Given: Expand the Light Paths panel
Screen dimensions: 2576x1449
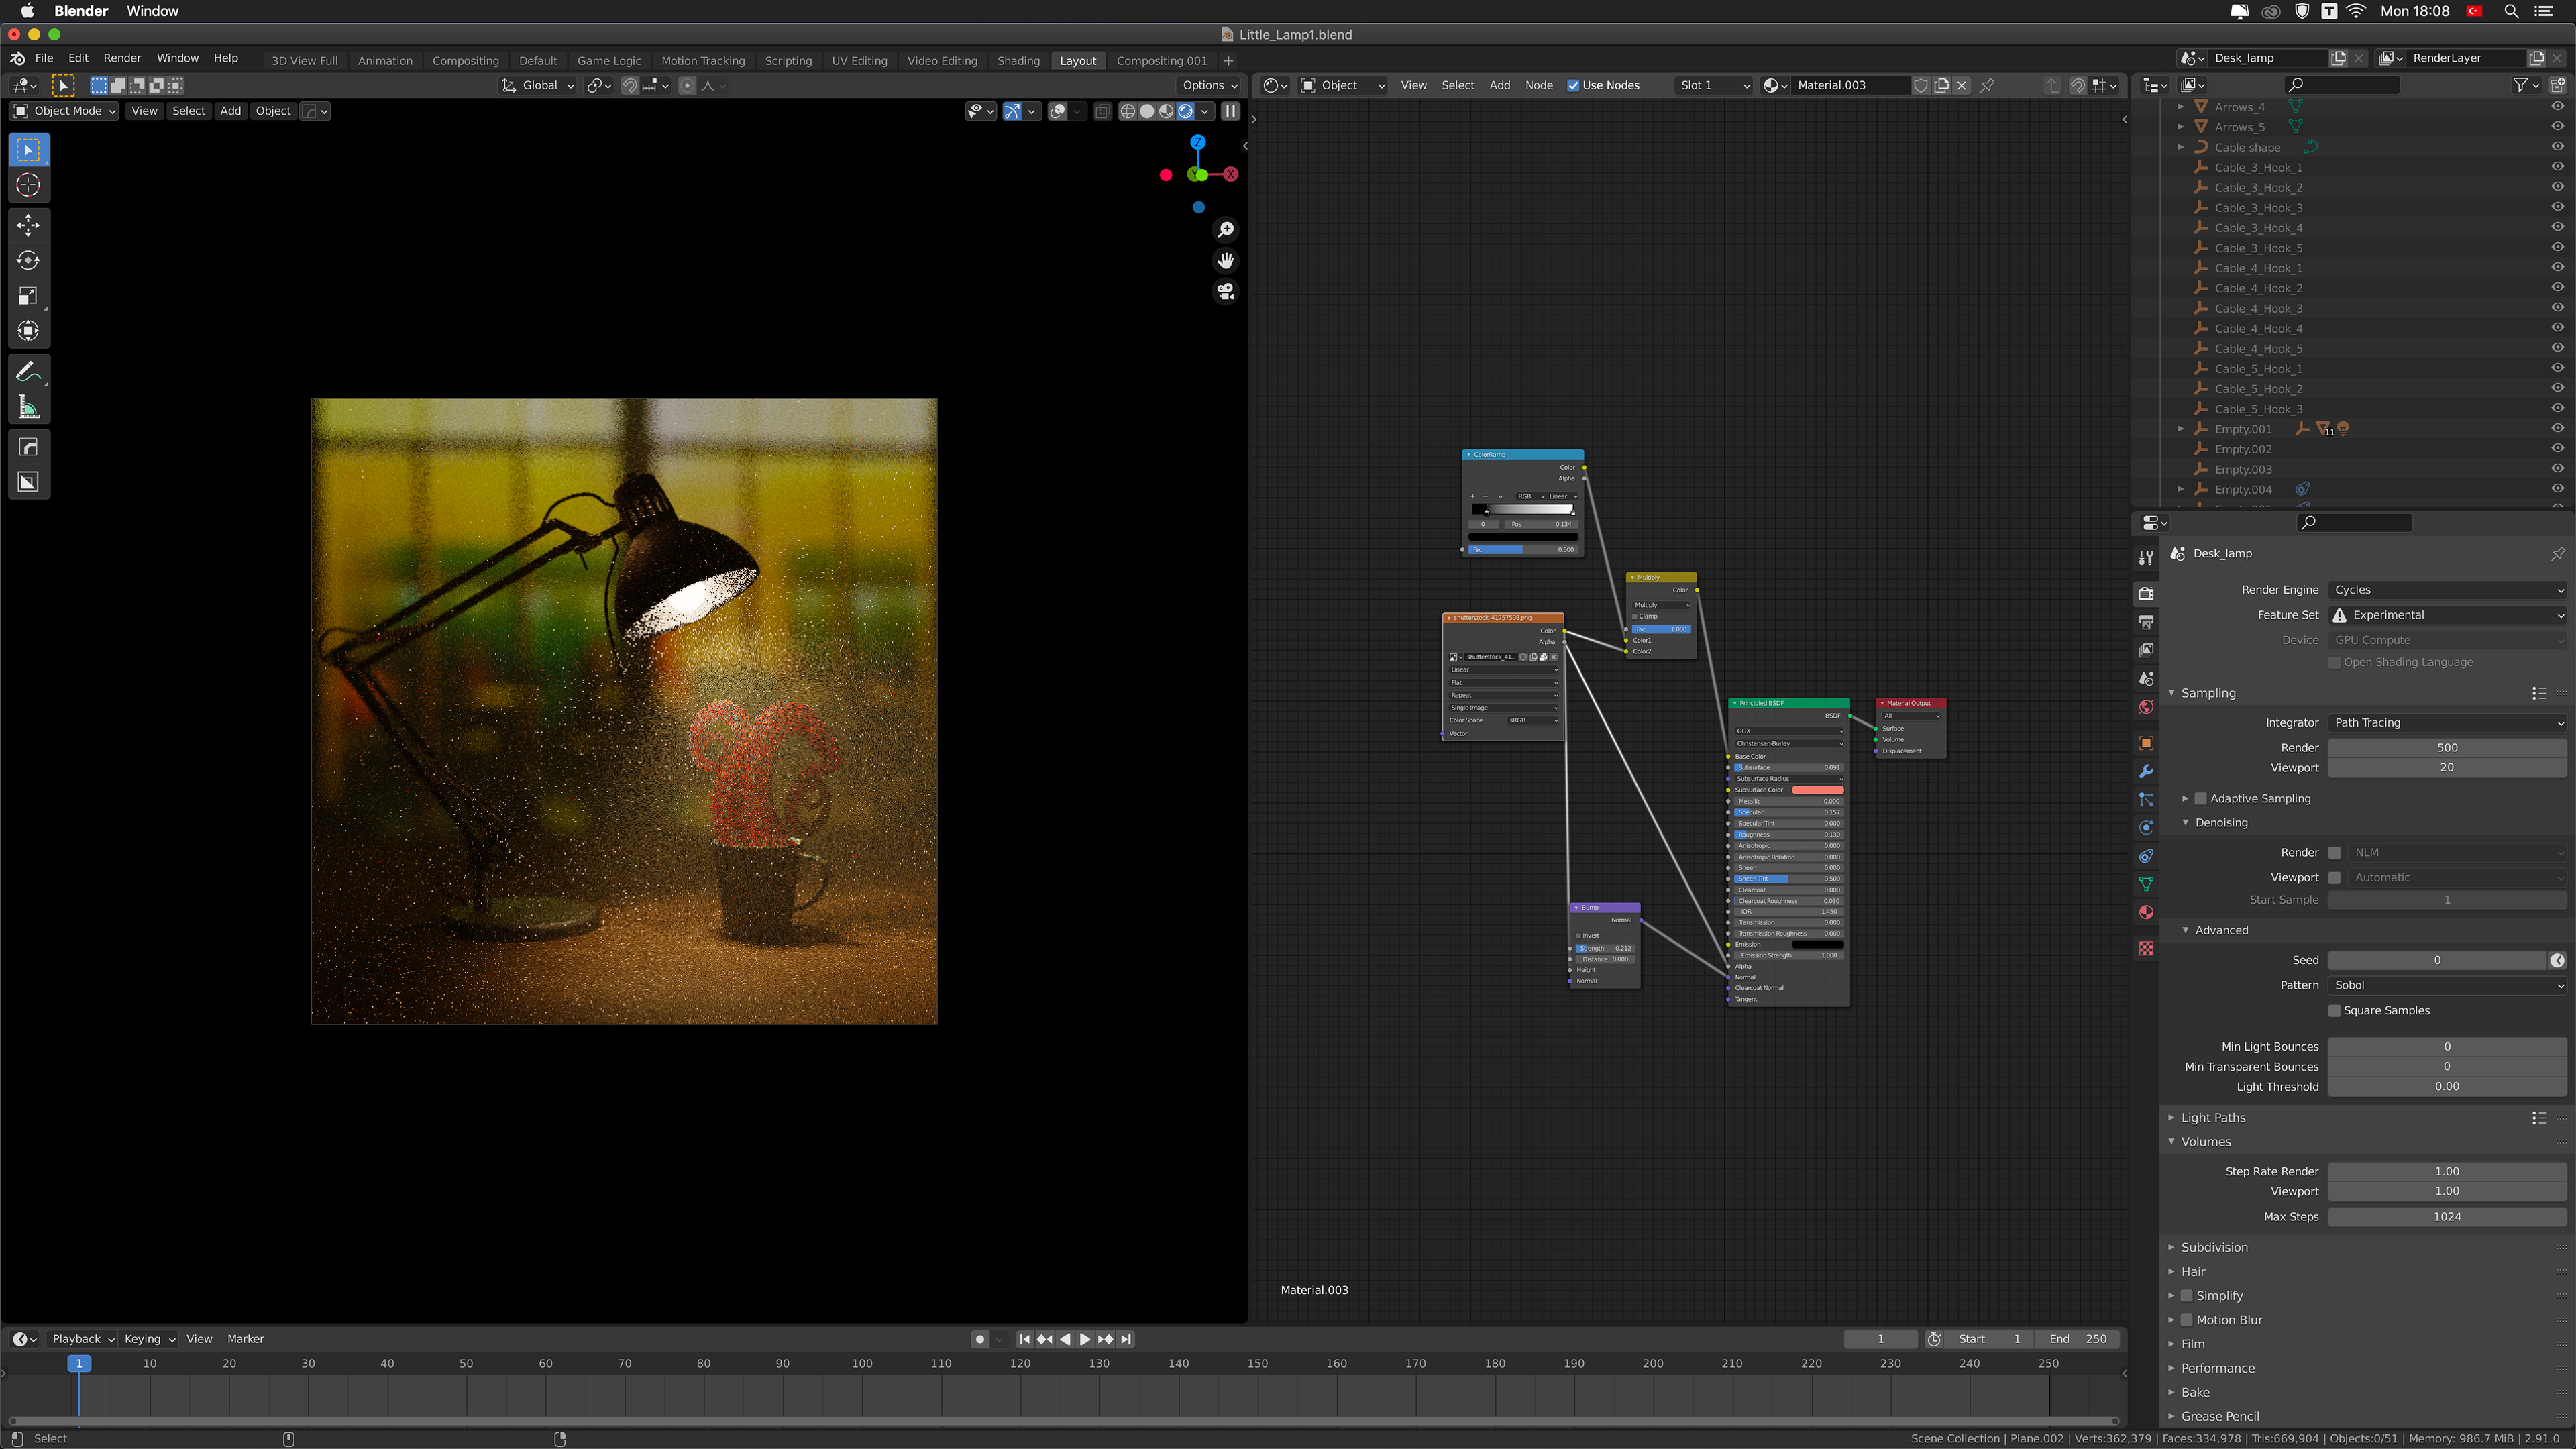Looking at the screenshot, I should click(x=2213, y=1117).
